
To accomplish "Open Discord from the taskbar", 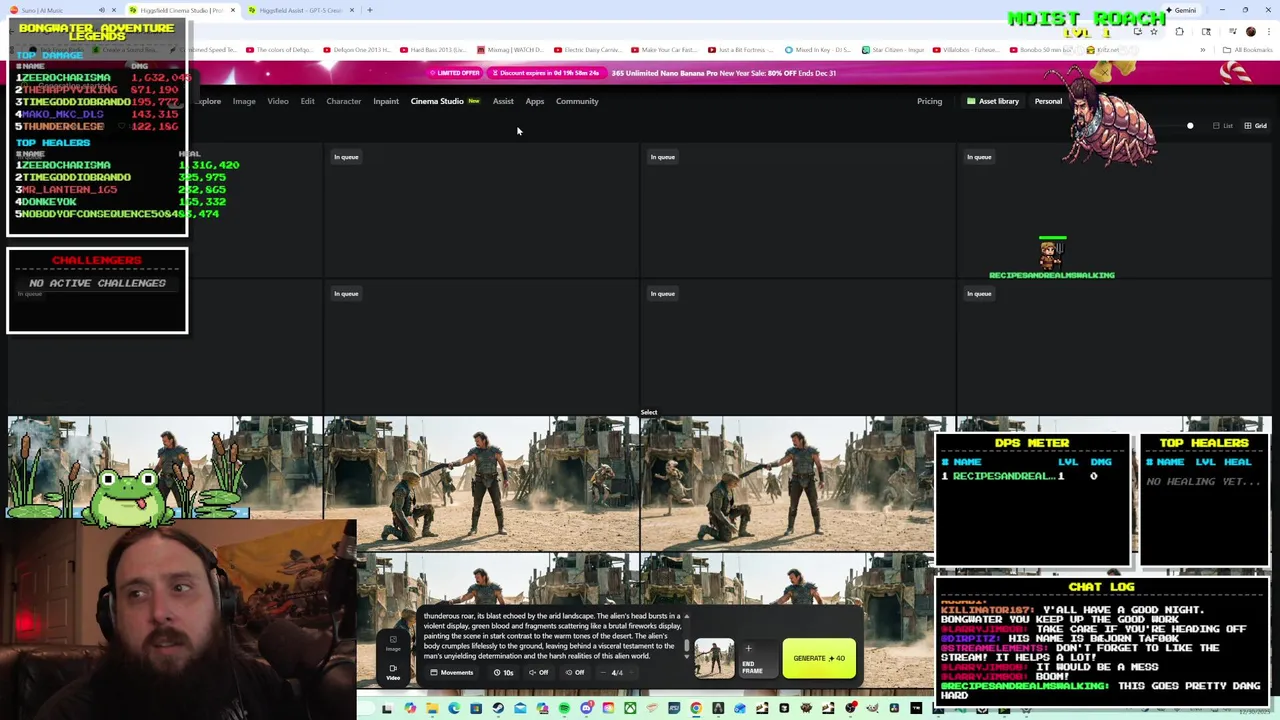I will coord(587,709).
